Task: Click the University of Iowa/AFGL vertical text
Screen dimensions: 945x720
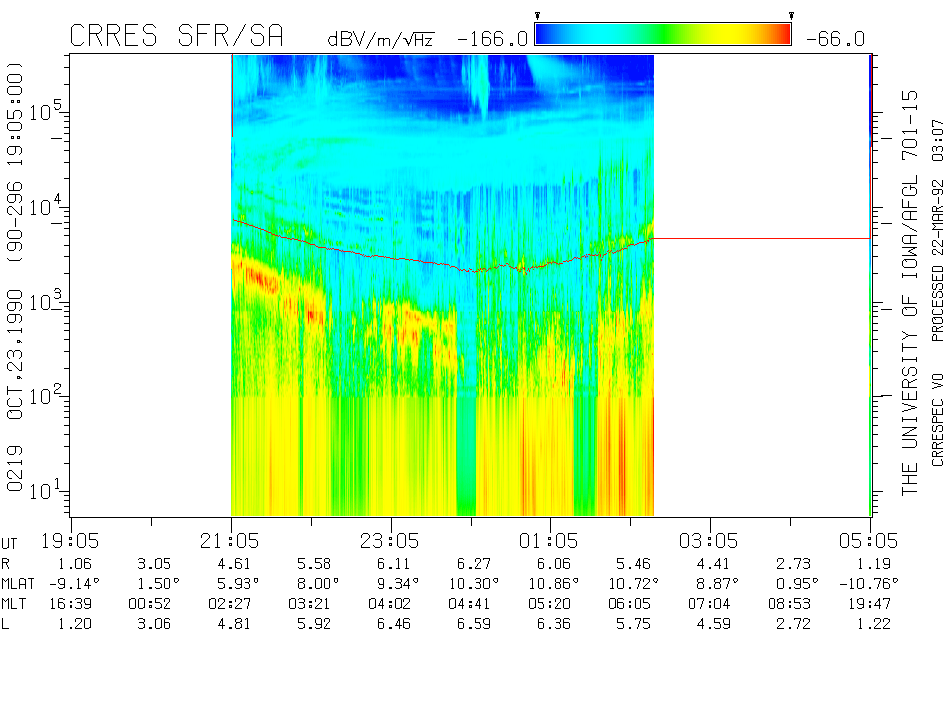Action: tap(909, 292)
